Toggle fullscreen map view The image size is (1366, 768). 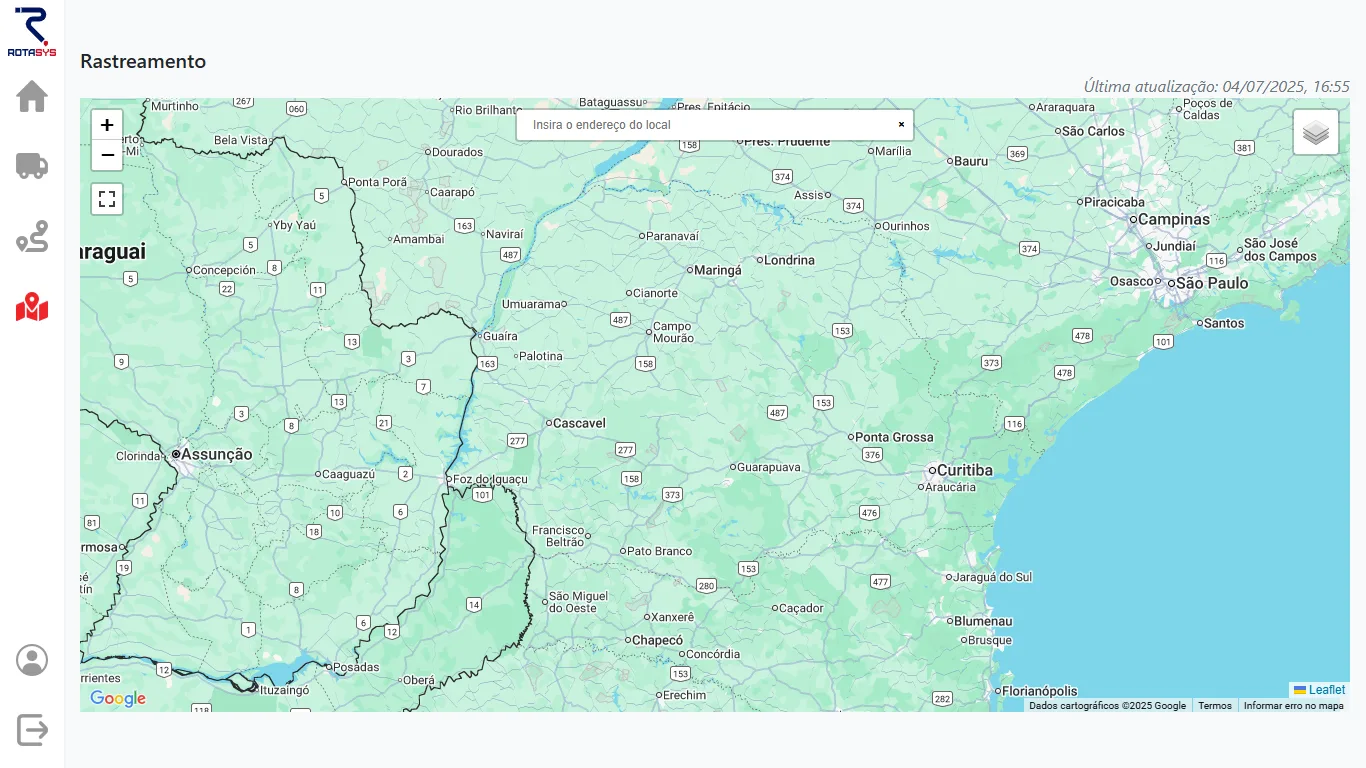(107, 199)
